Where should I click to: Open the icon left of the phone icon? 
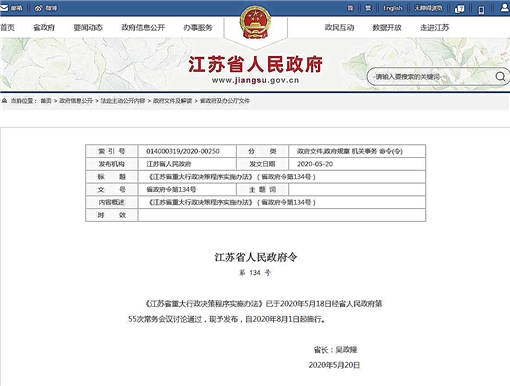[x=459, y=9]
